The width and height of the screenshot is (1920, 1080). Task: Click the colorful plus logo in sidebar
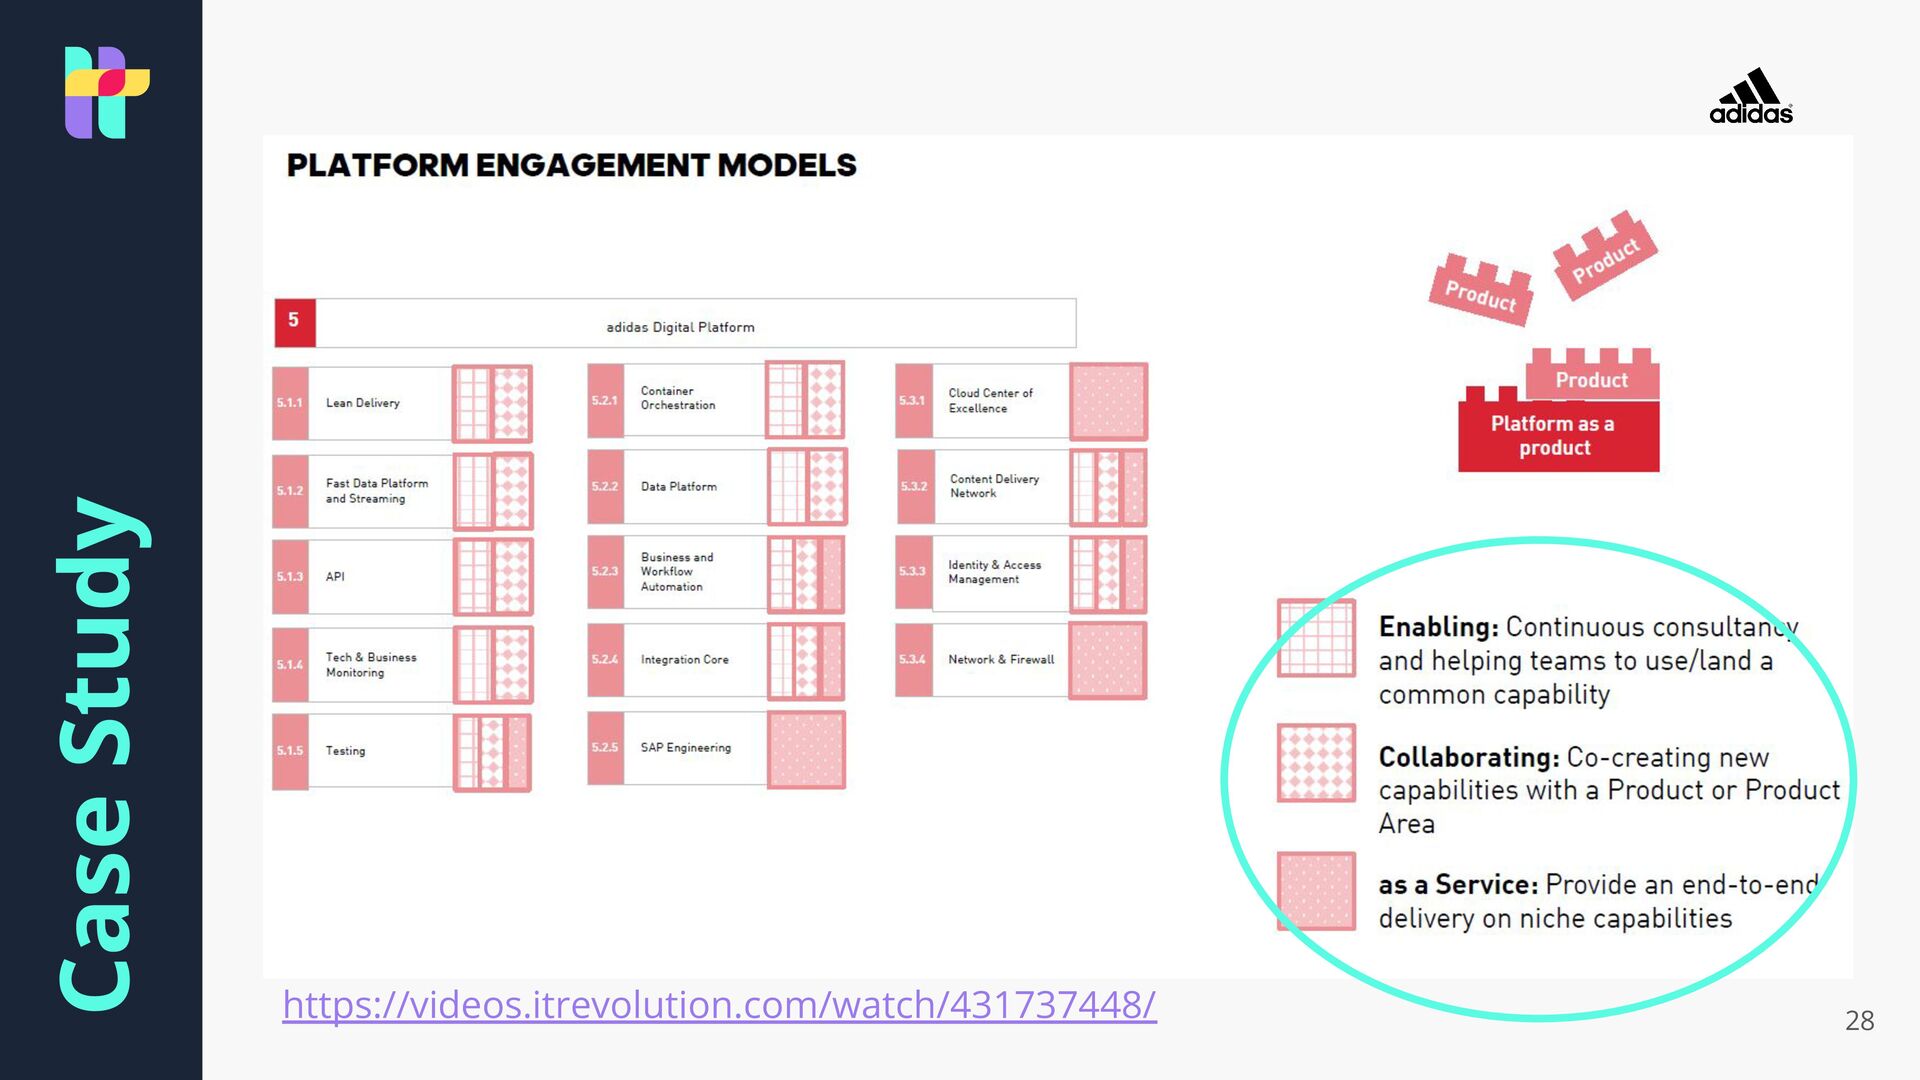(107, 92)
